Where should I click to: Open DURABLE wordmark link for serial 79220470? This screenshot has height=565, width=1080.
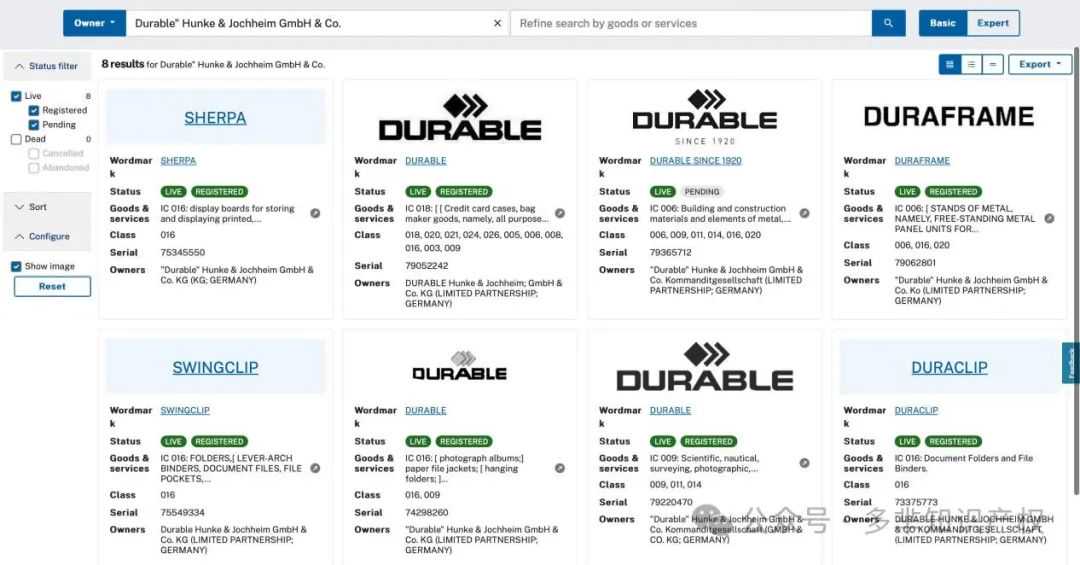670,410
